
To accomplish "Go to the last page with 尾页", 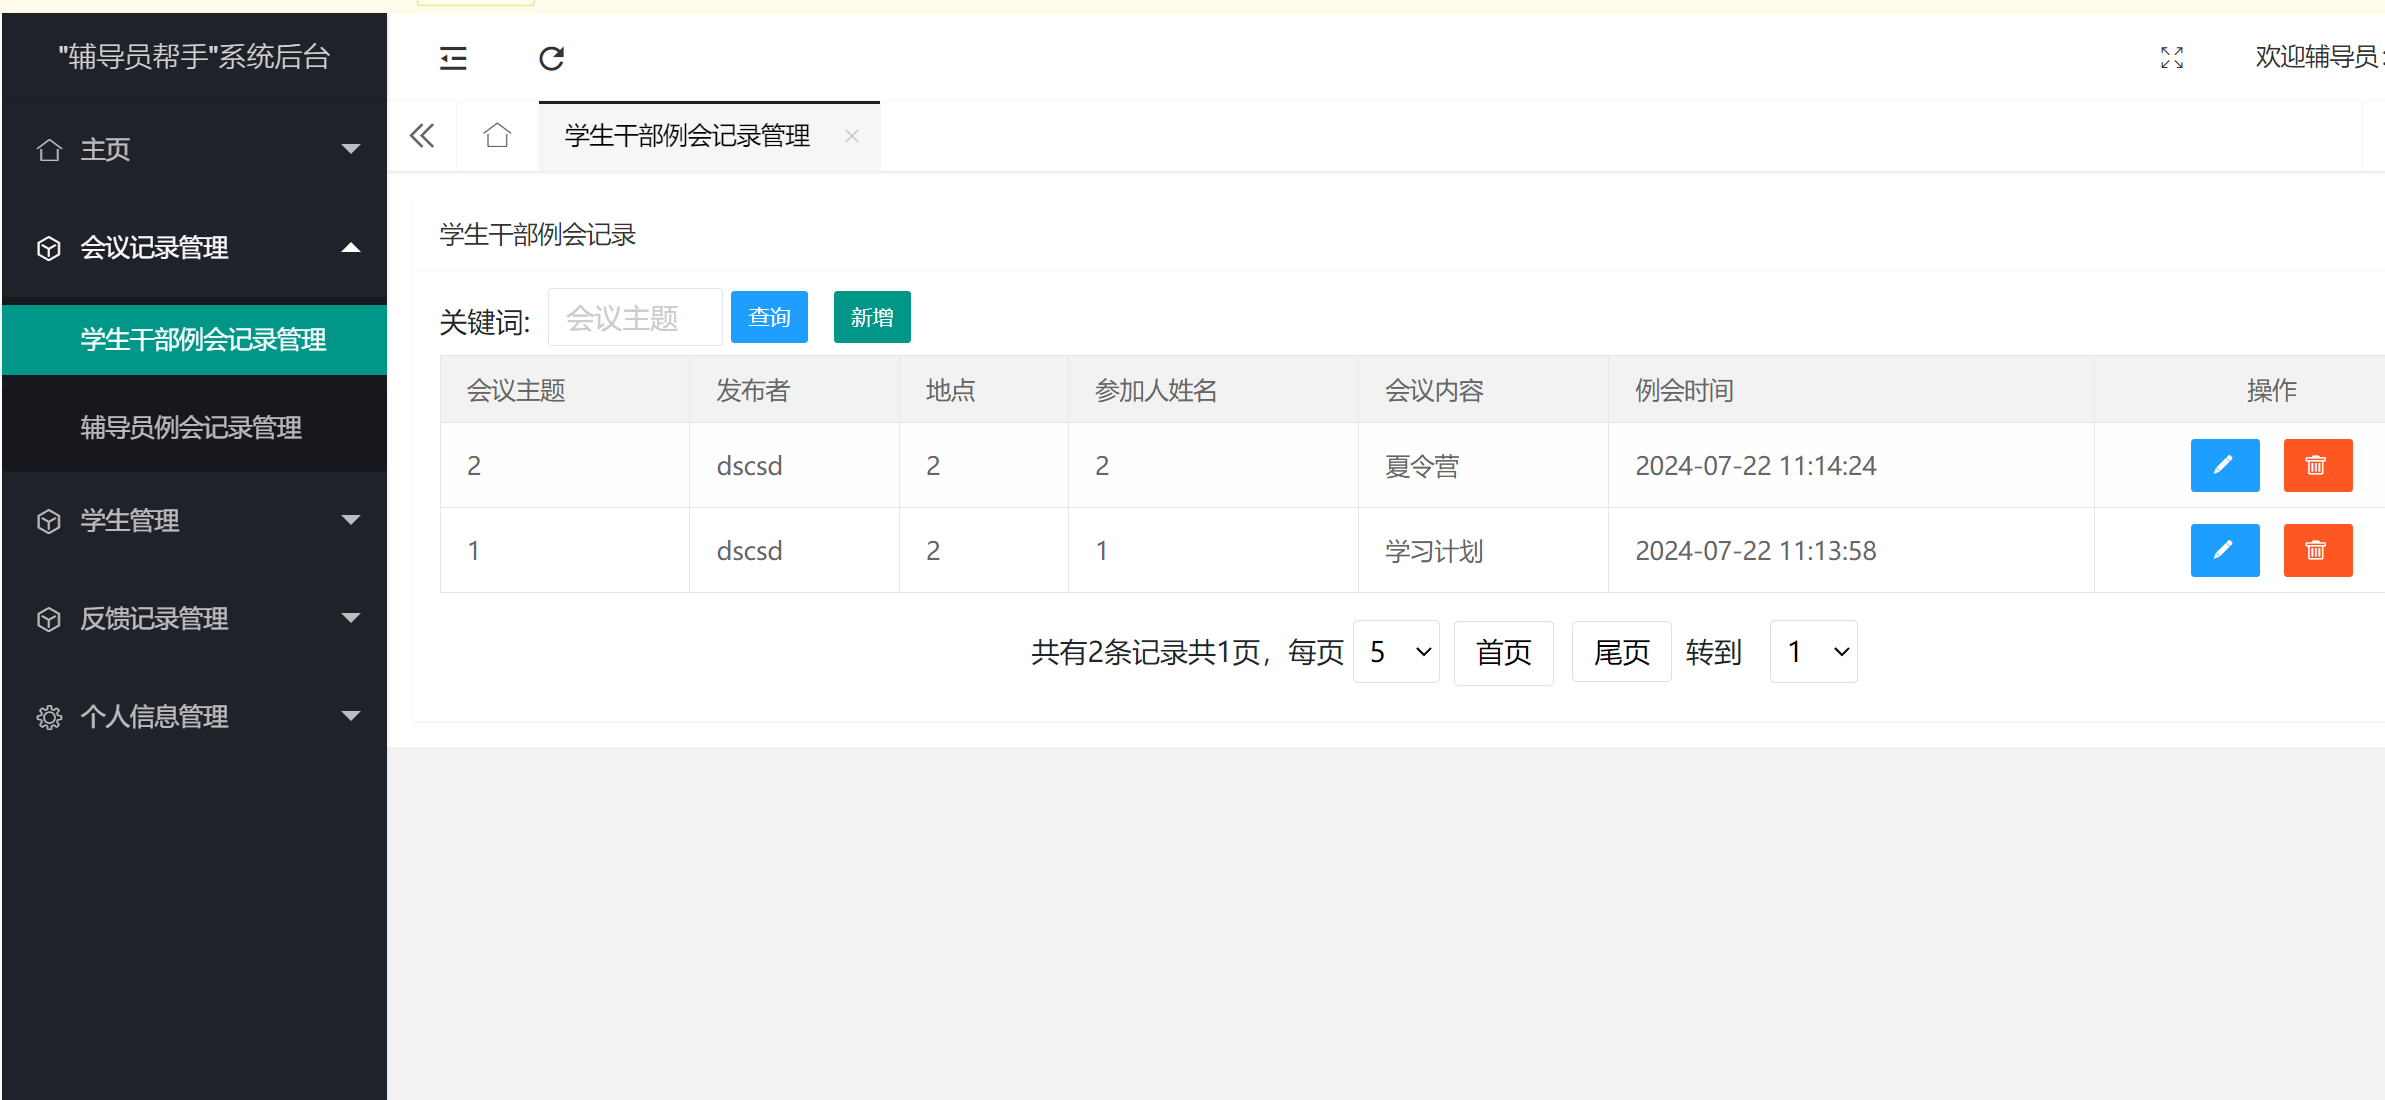I will click(x=1621, y=652).
